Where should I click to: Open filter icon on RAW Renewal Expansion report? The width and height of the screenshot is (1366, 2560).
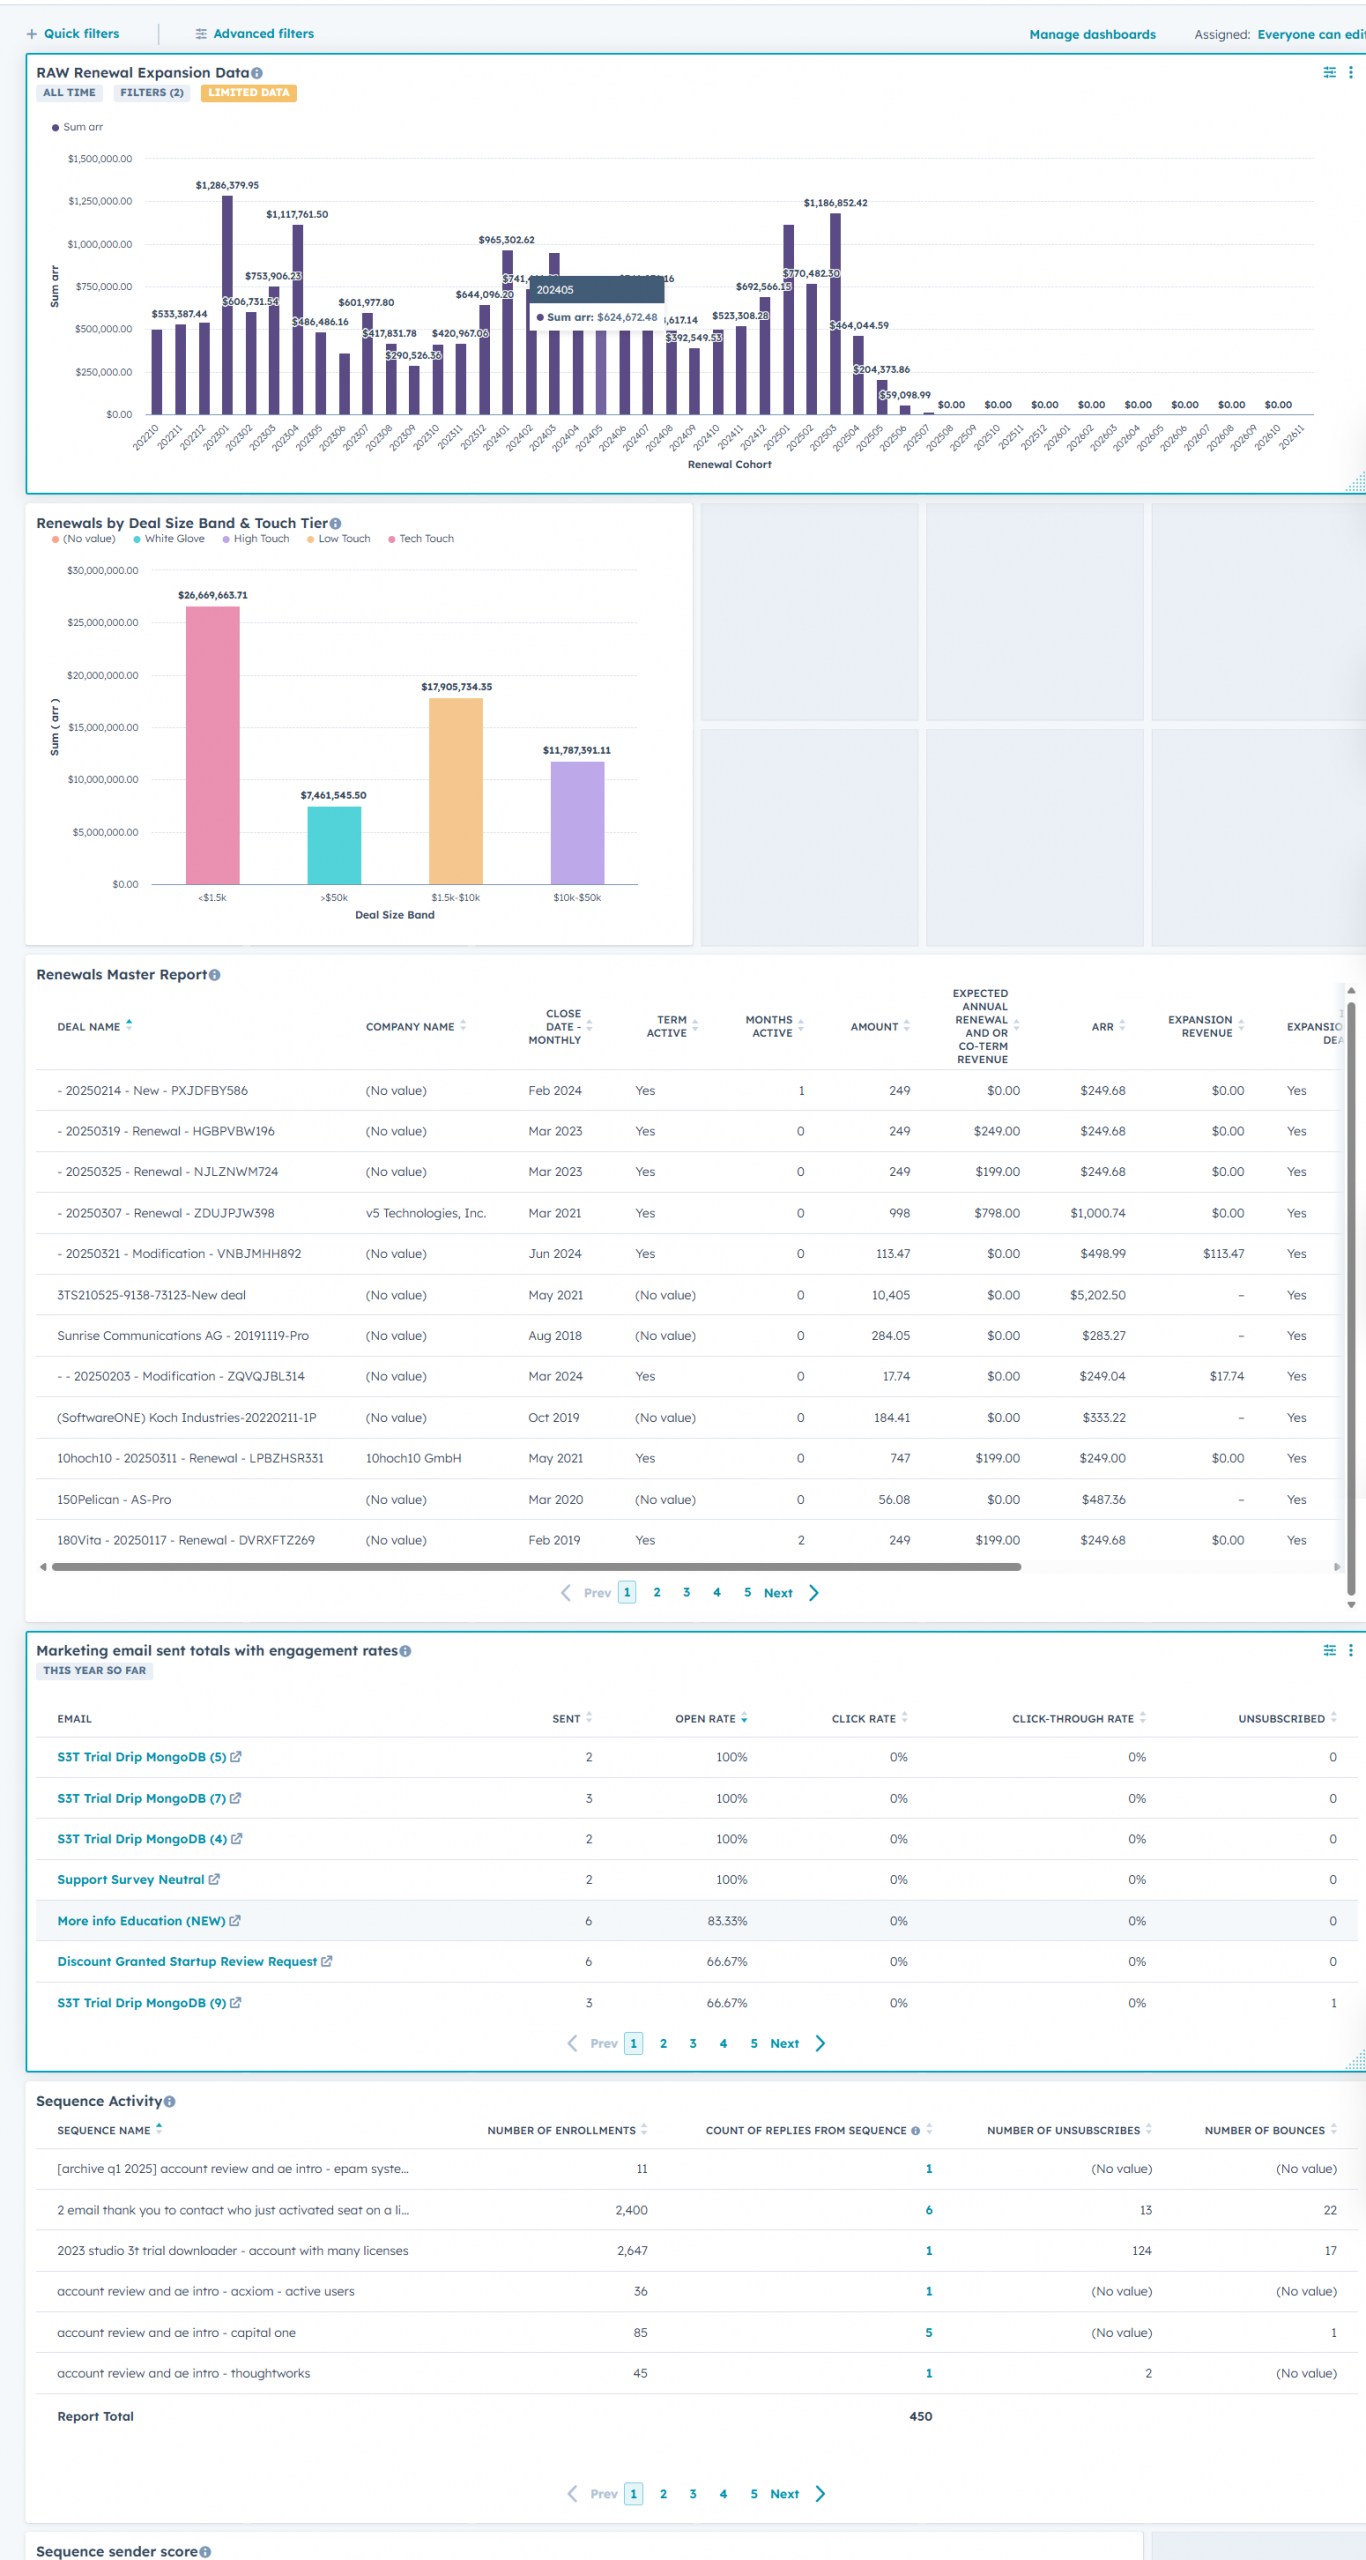1329,72
